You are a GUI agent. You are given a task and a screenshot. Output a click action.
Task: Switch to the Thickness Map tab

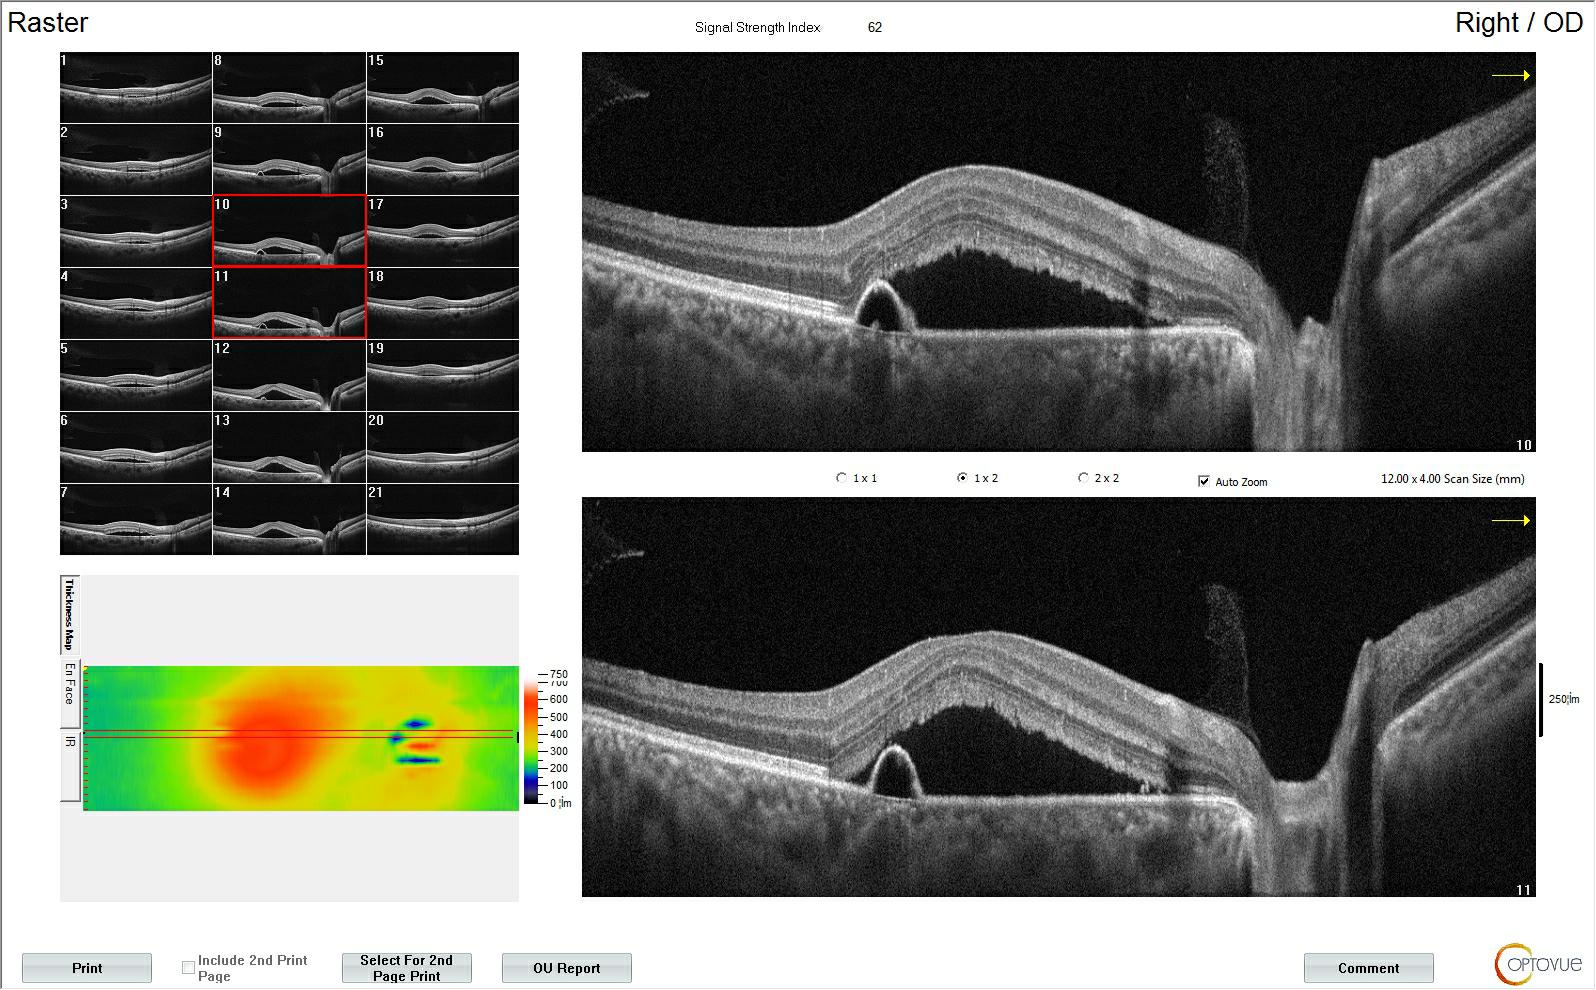pyautogui.click(x=70, y=614)
